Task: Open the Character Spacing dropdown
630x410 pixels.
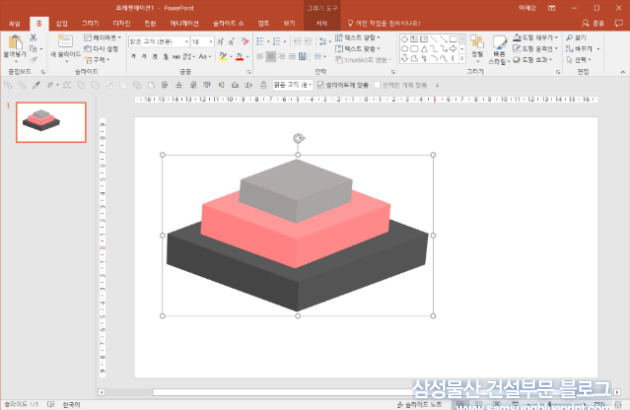Action: click(188, 57)
